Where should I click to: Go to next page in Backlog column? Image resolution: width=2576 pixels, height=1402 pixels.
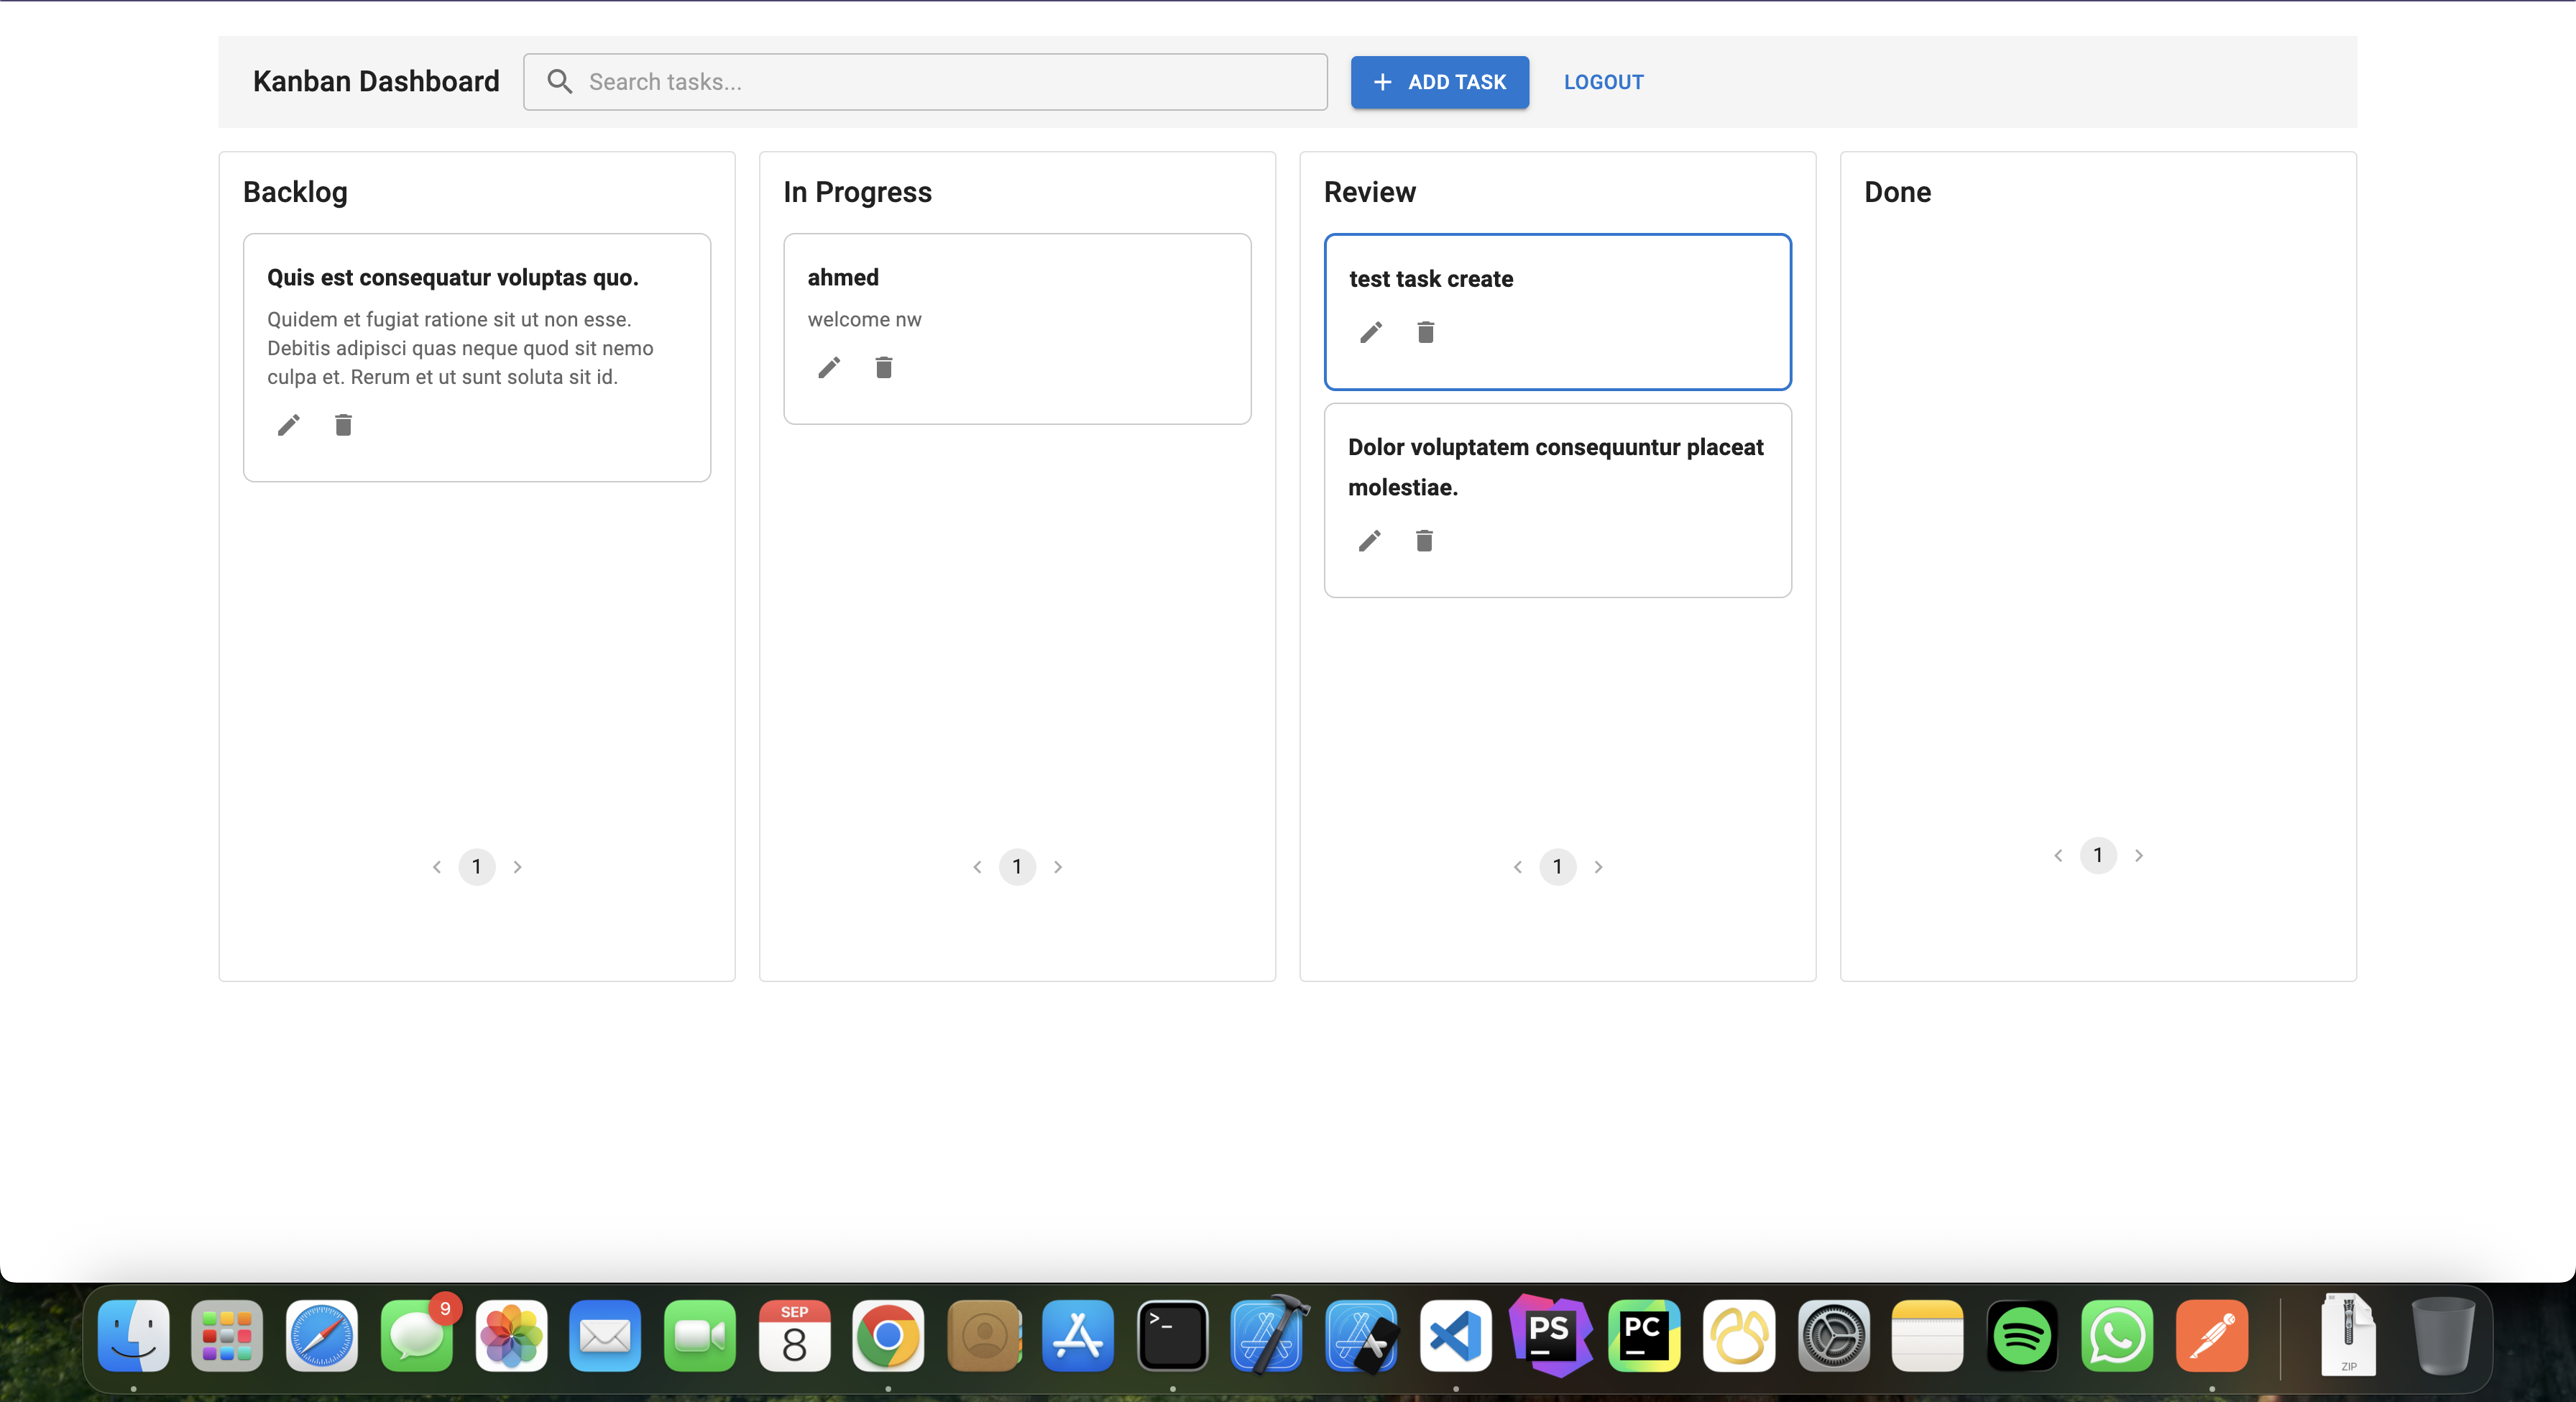517,867
